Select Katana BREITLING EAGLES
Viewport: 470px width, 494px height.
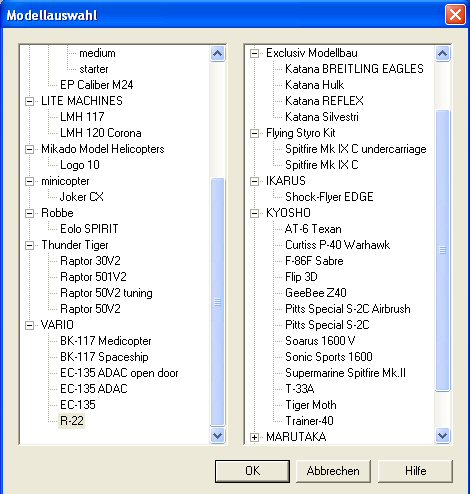point(354,69)
